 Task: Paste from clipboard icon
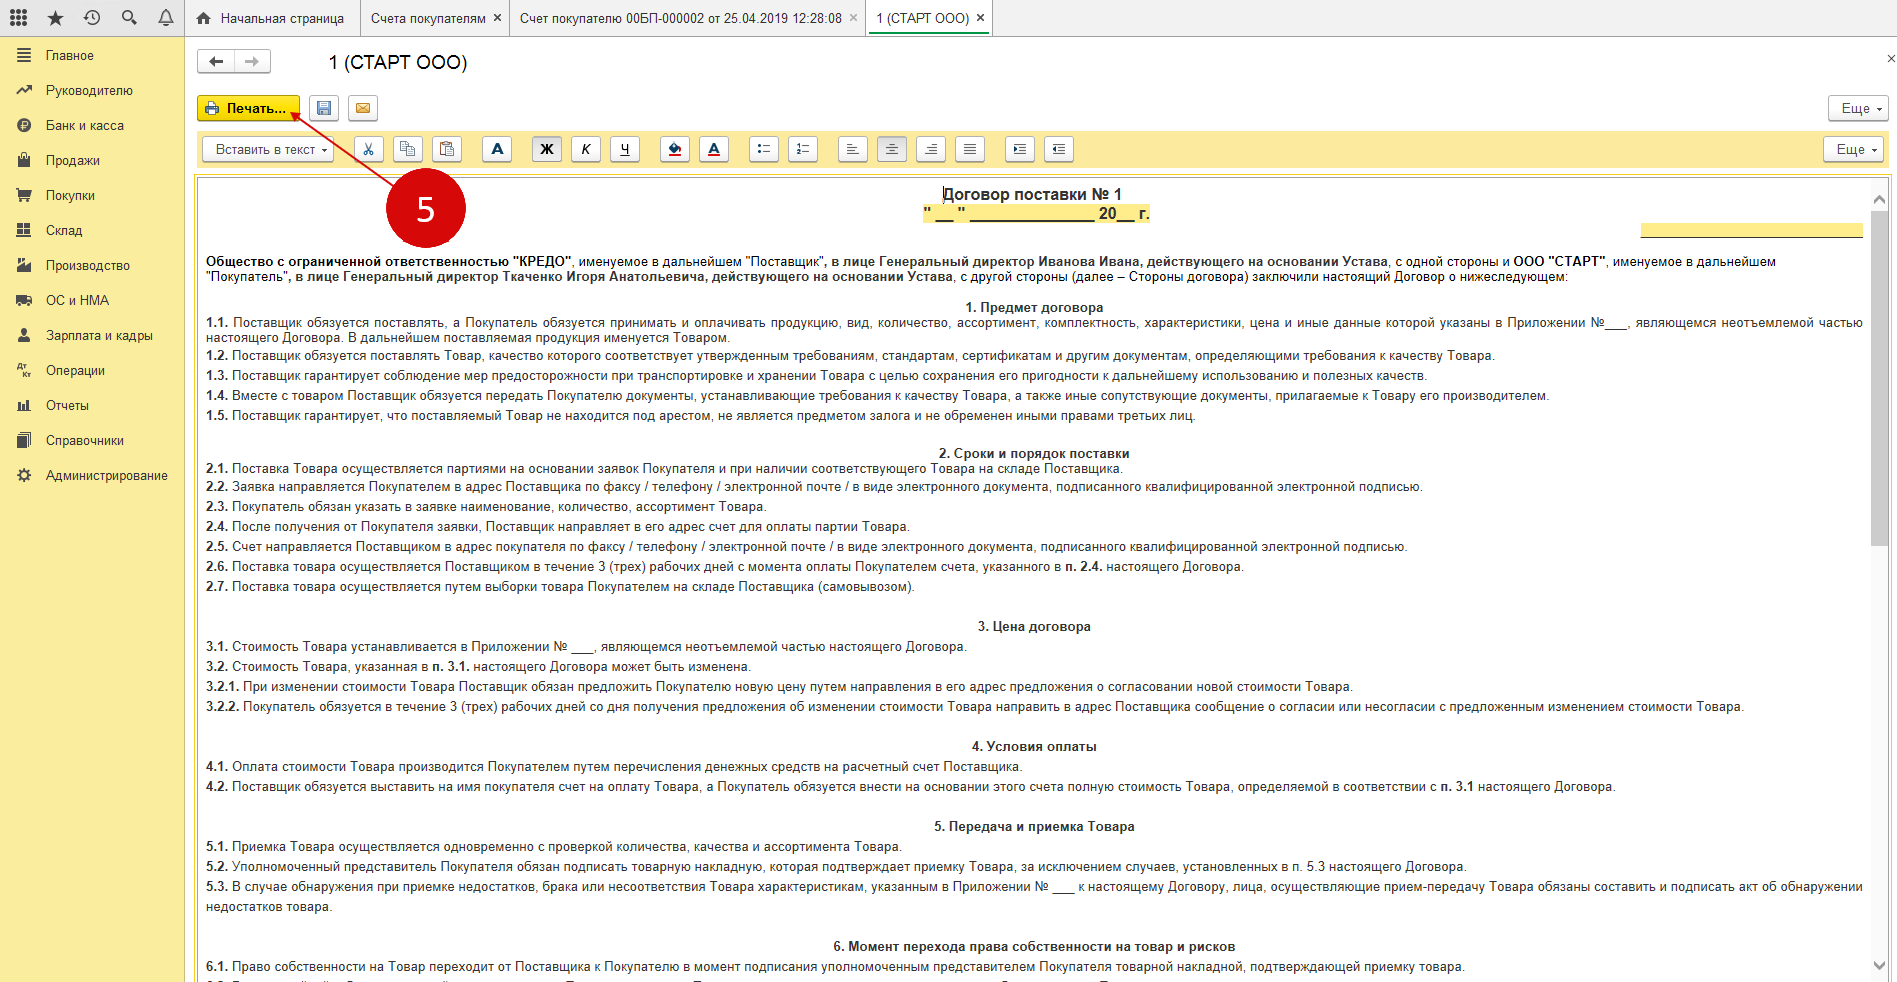point(447,149)
